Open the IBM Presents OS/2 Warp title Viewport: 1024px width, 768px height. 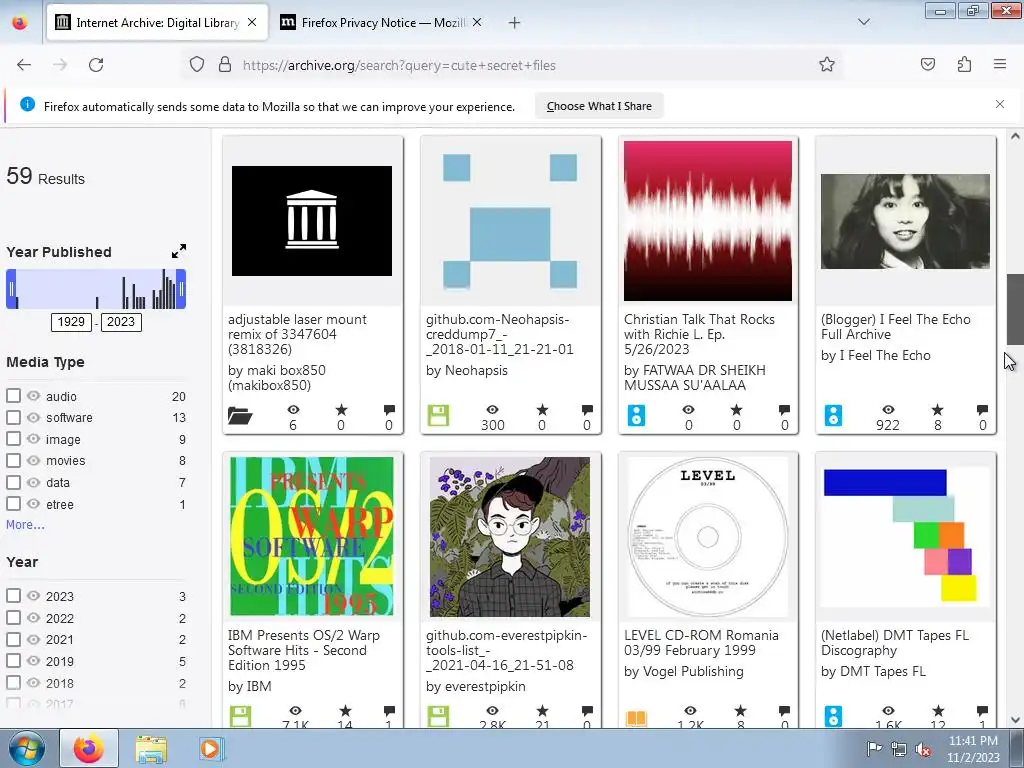pos(304,650)
